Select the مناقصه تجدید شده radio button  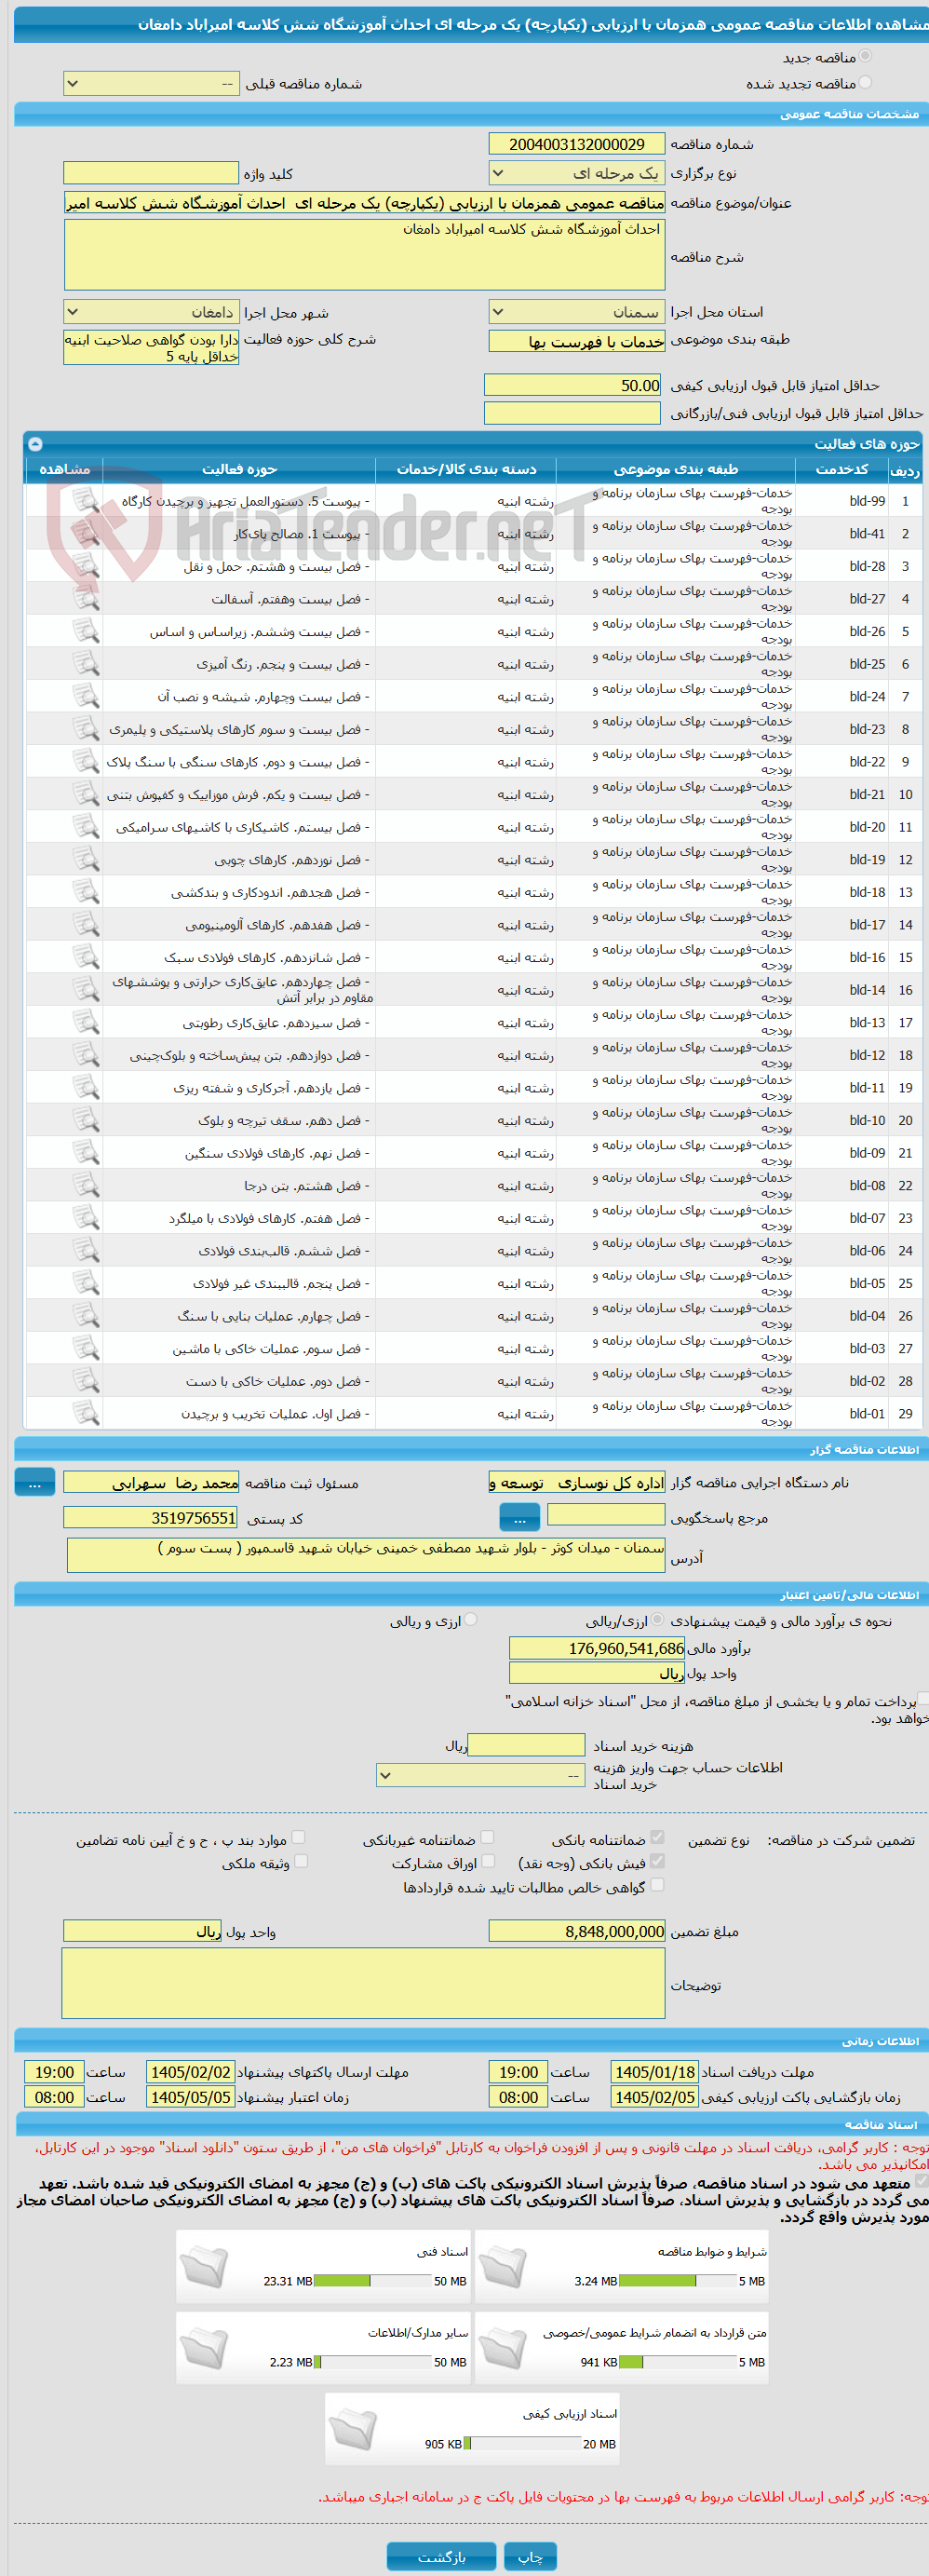(865, 83)
